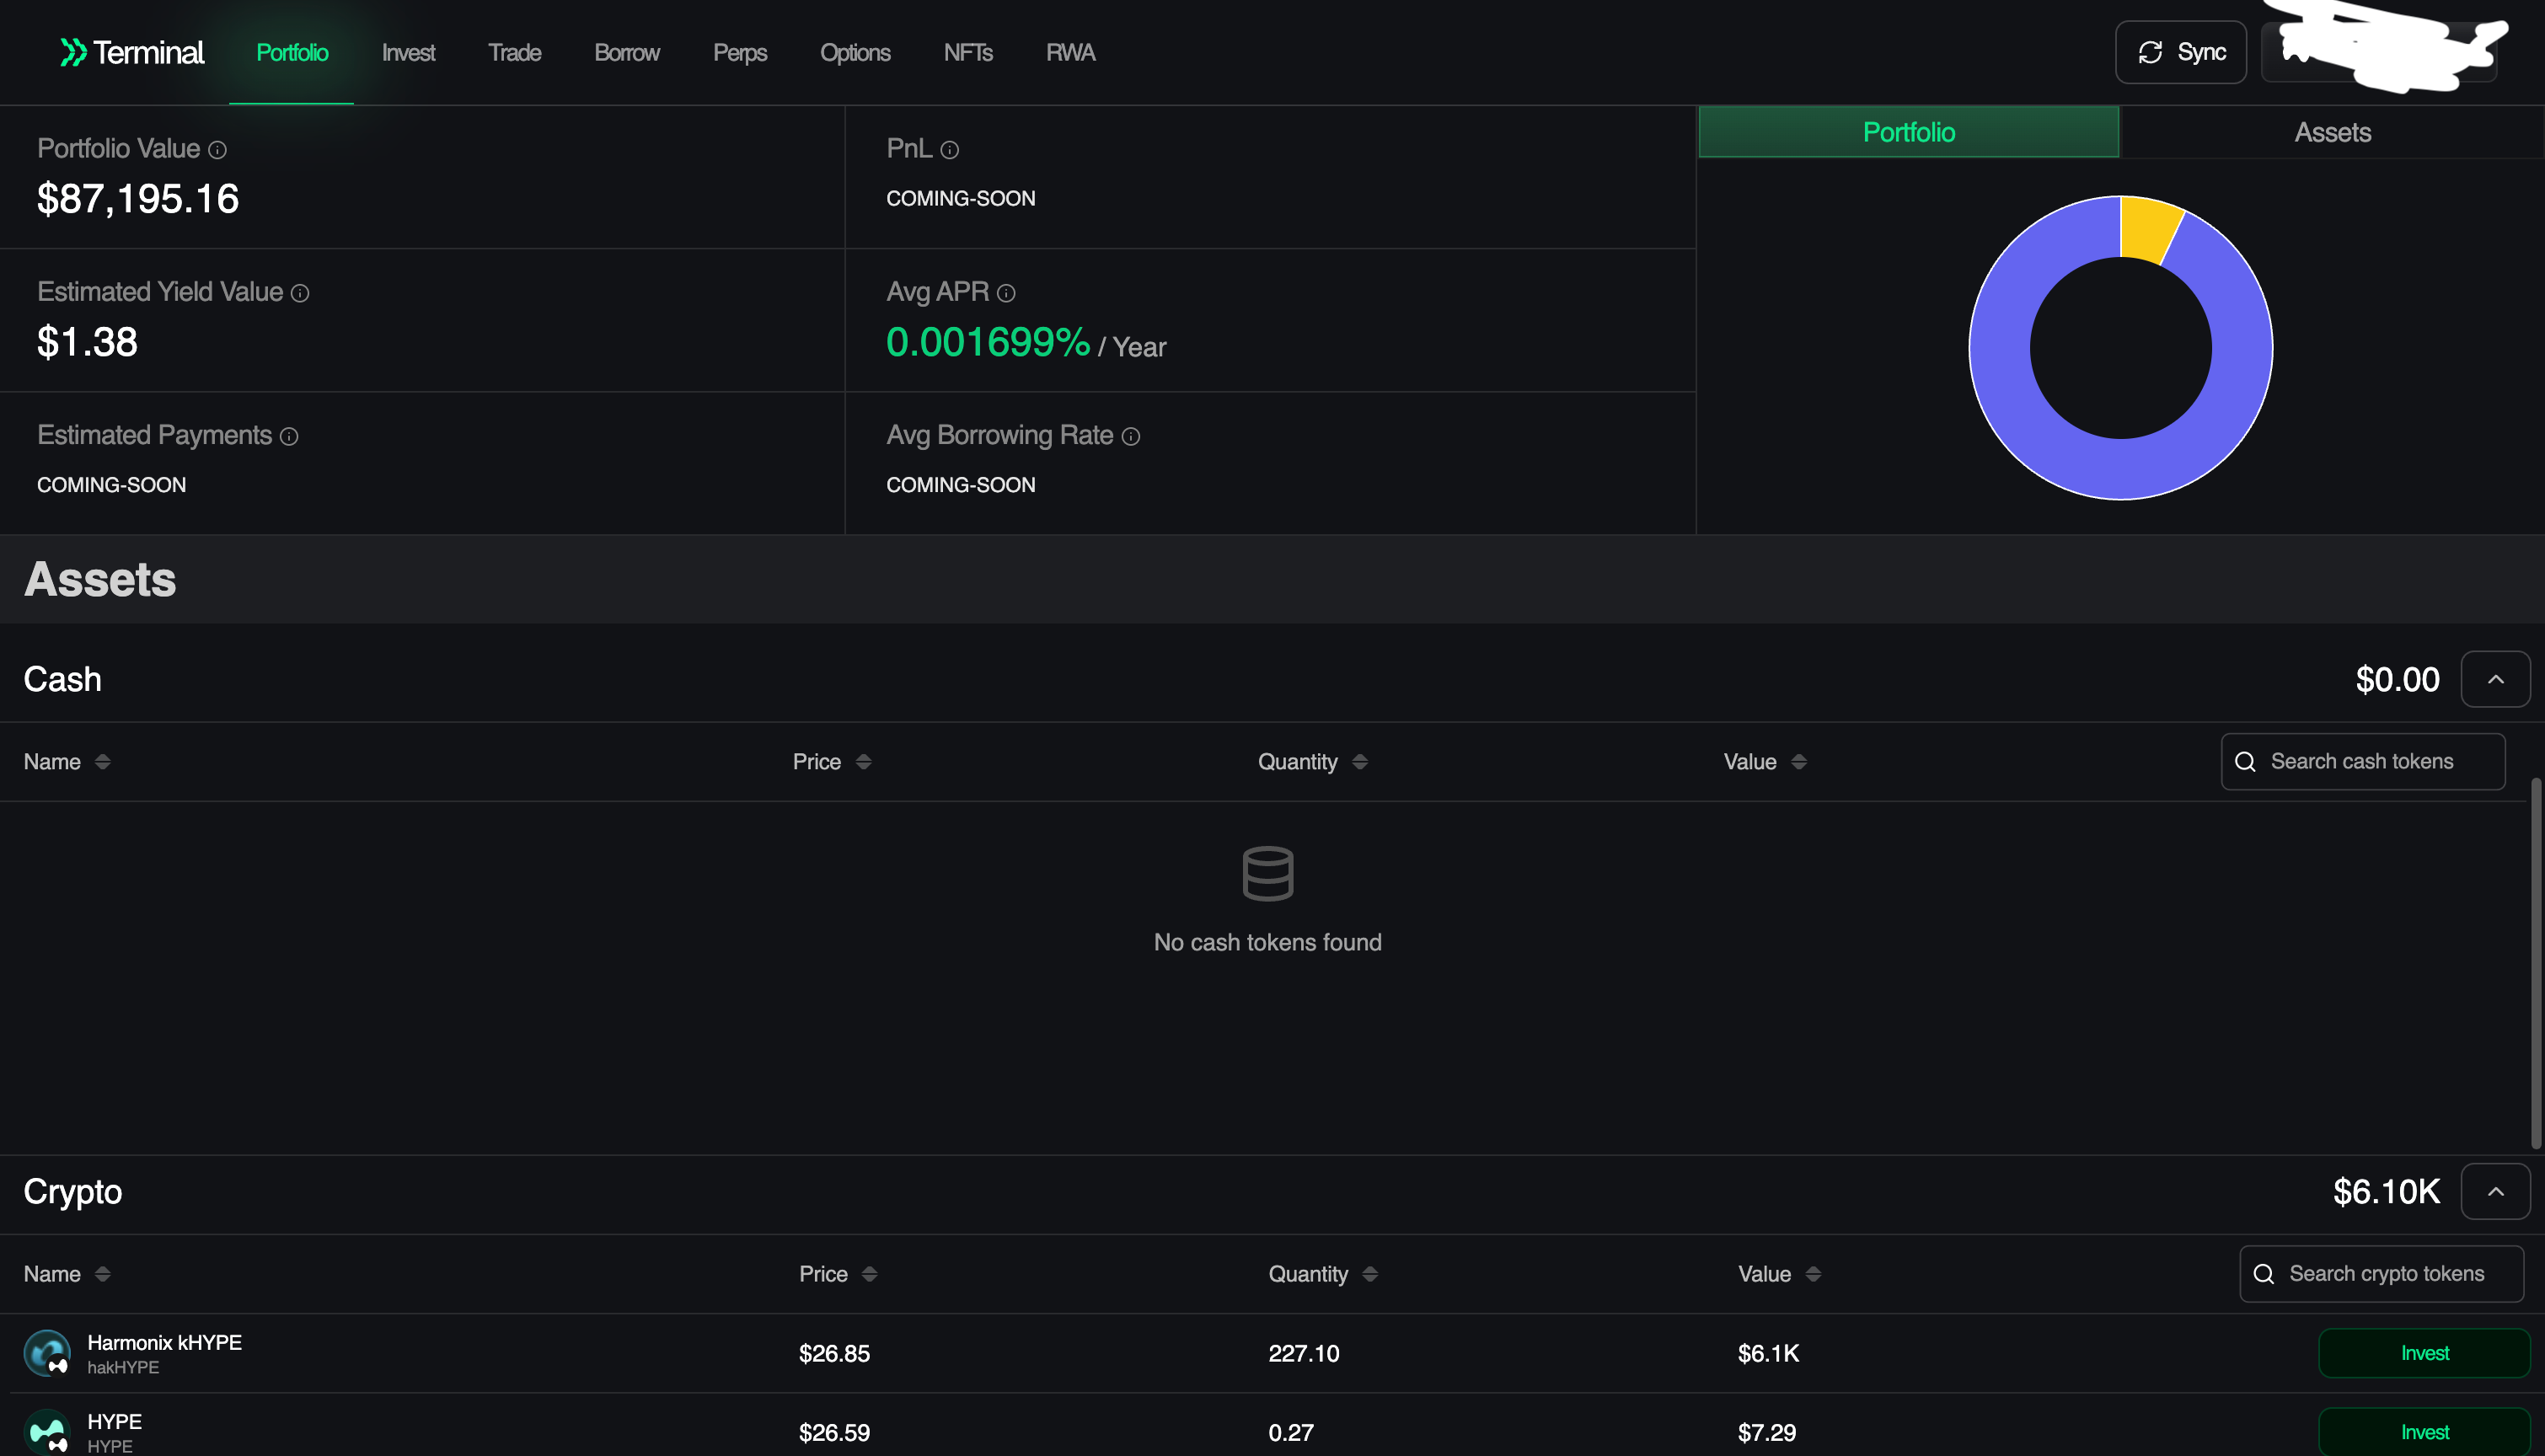
Task: Collapse the Cash section chevron
Action: click(2495, 680)
